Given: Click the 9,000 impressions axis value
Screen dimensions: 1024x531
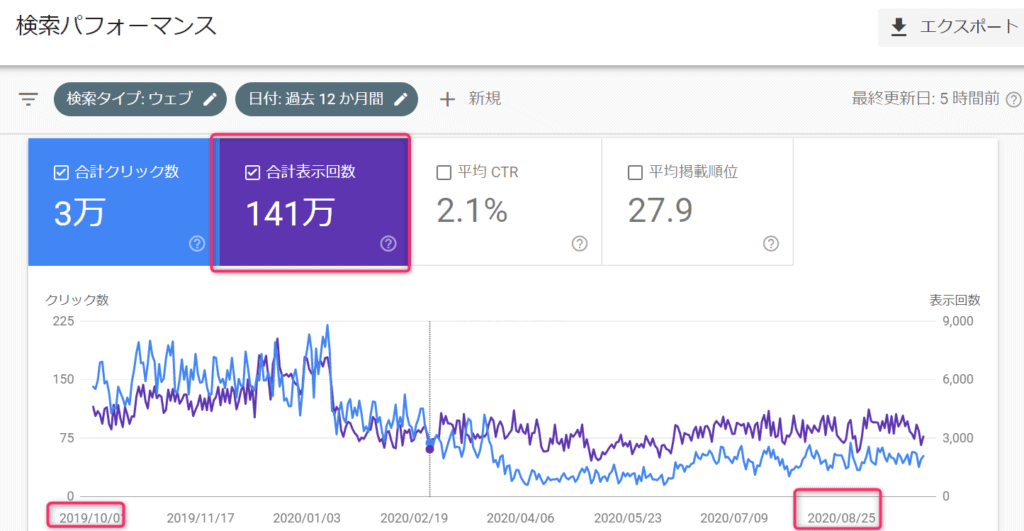Looking at the screenshot, I should click(x=957, y=321).
